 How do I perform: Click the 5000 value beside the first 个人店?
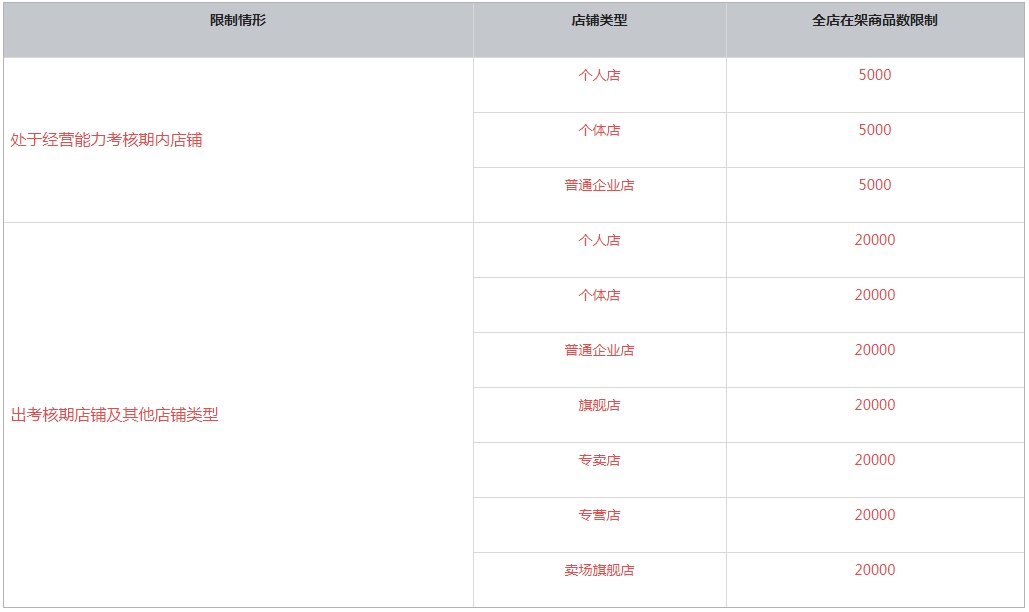[x=875, y=75]
